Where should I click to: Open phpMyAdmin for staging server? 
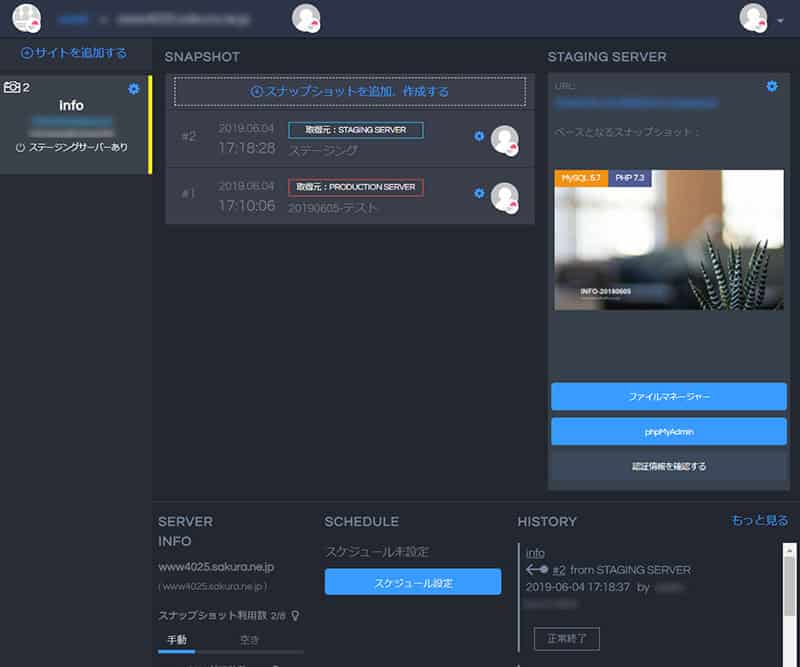[668, 432]
